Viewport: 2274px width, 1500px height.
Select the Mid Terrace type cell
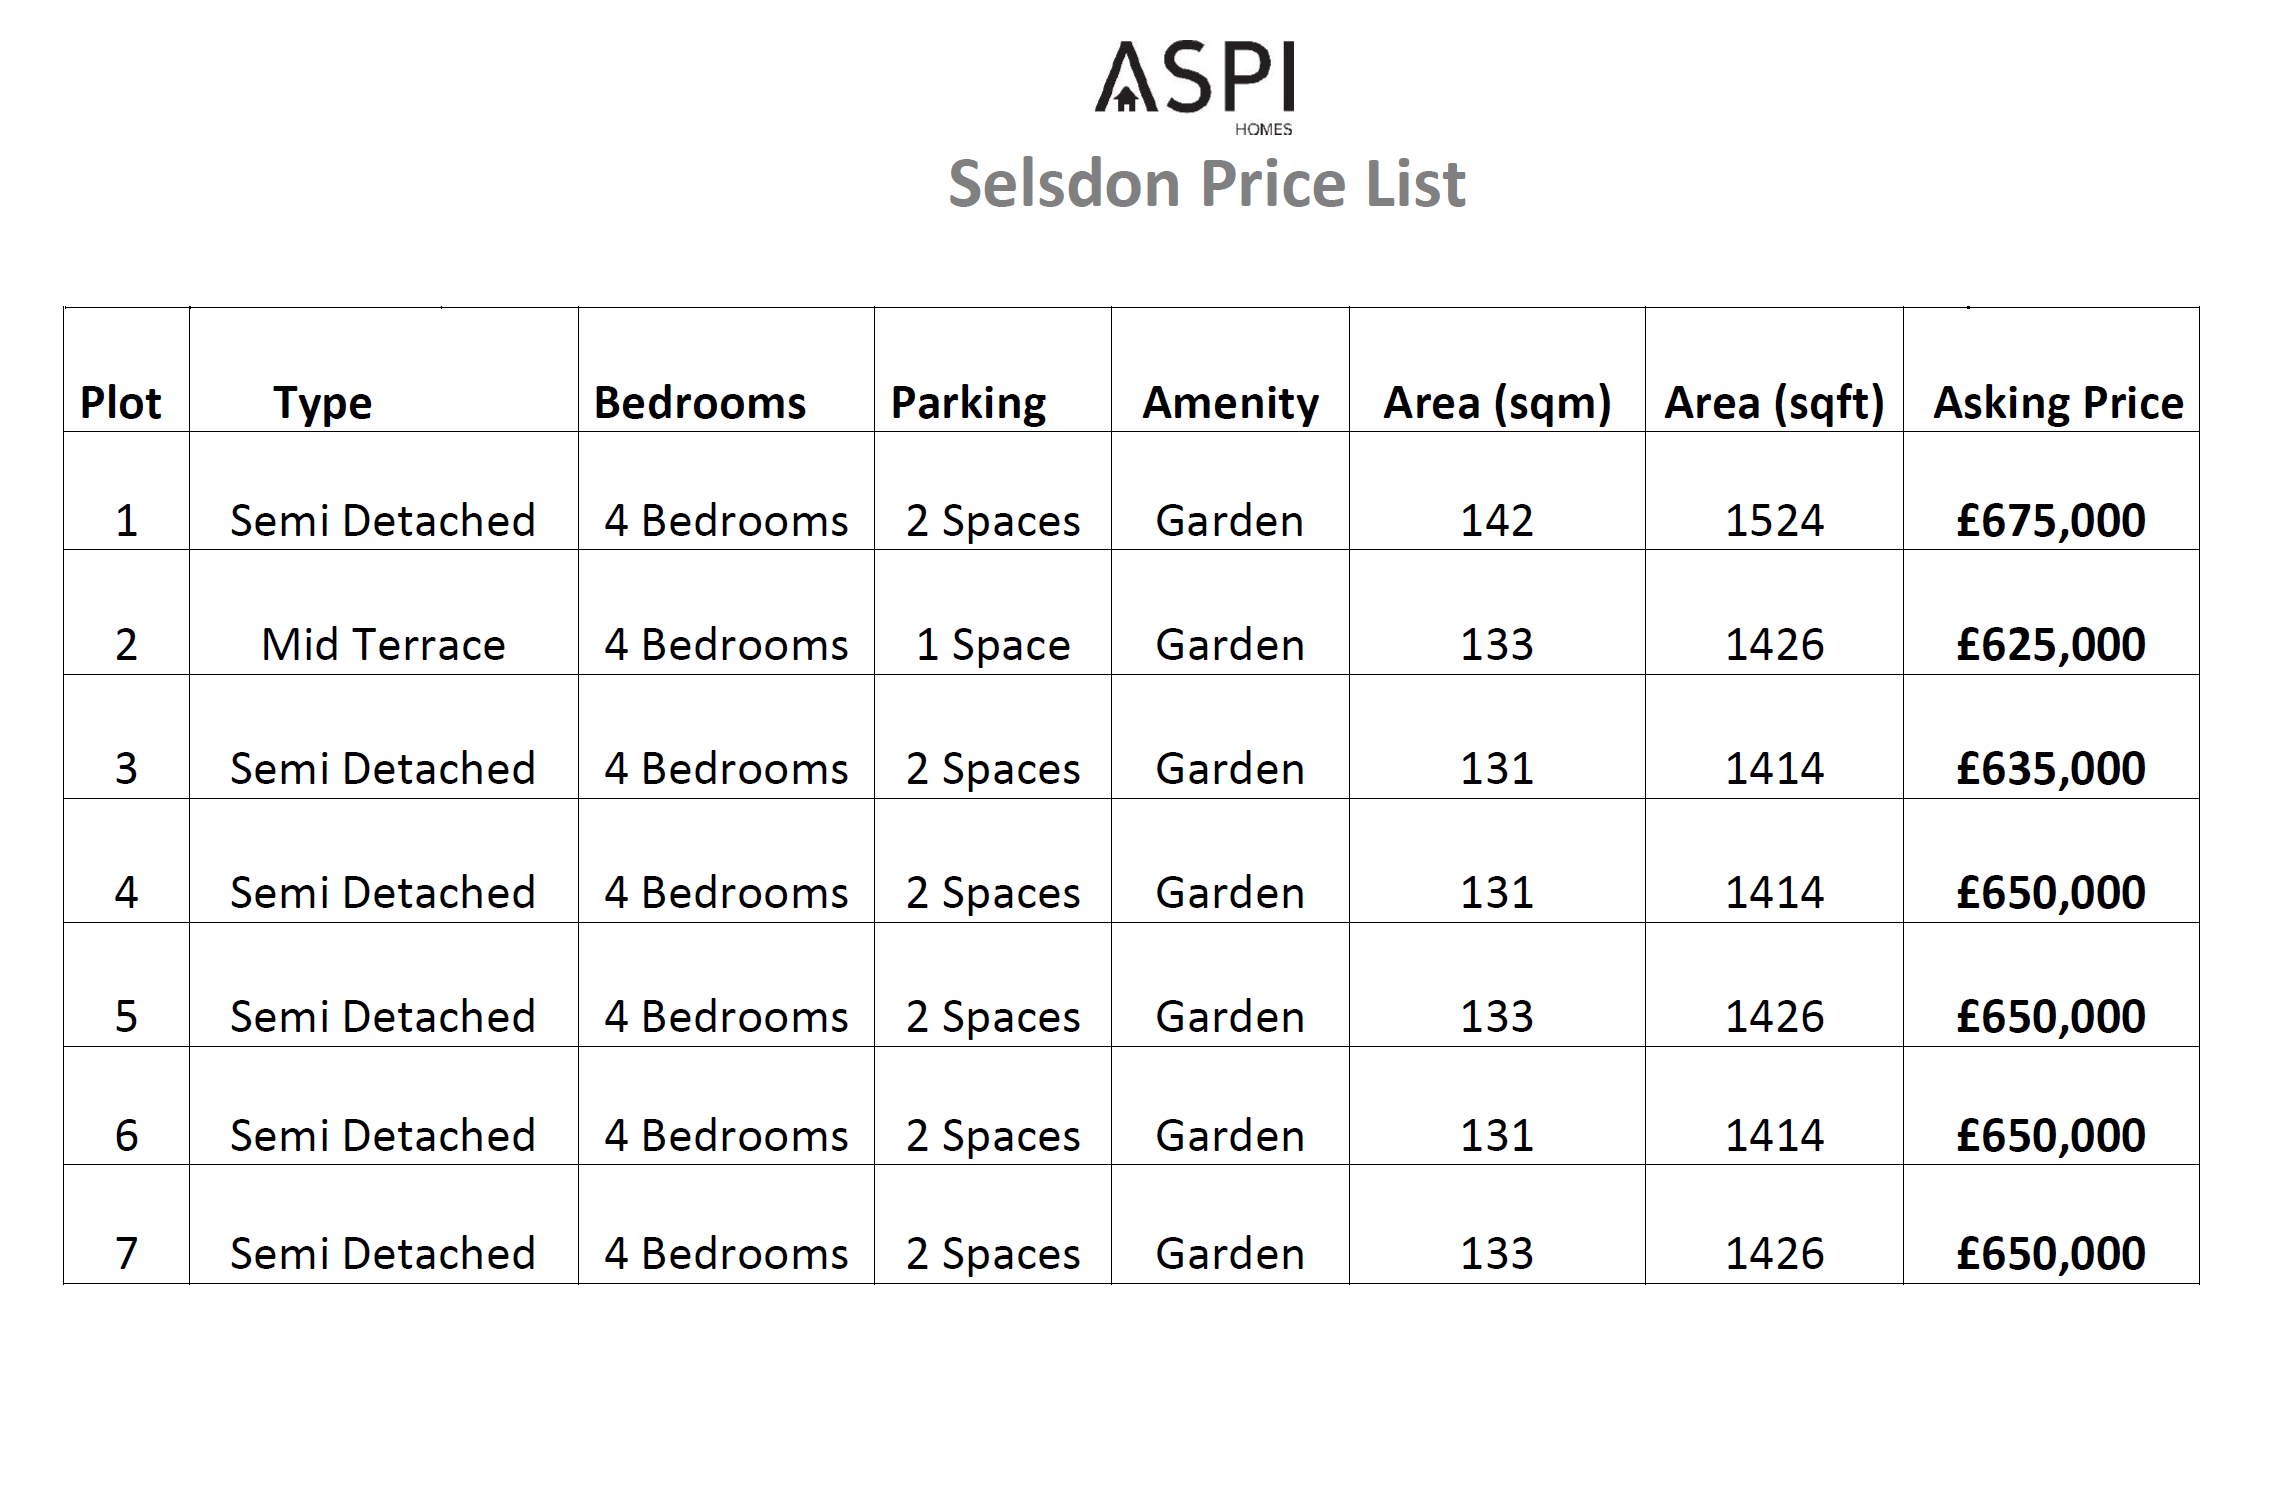383,645
